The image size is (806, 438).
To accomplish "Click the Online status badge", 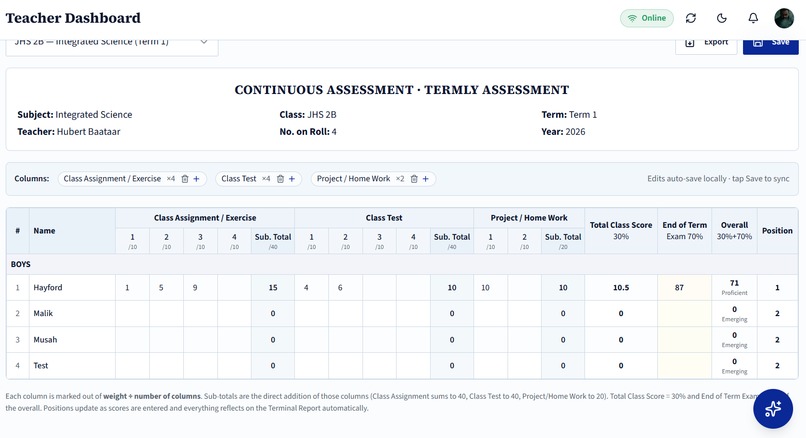I will (x=647, y=18).
